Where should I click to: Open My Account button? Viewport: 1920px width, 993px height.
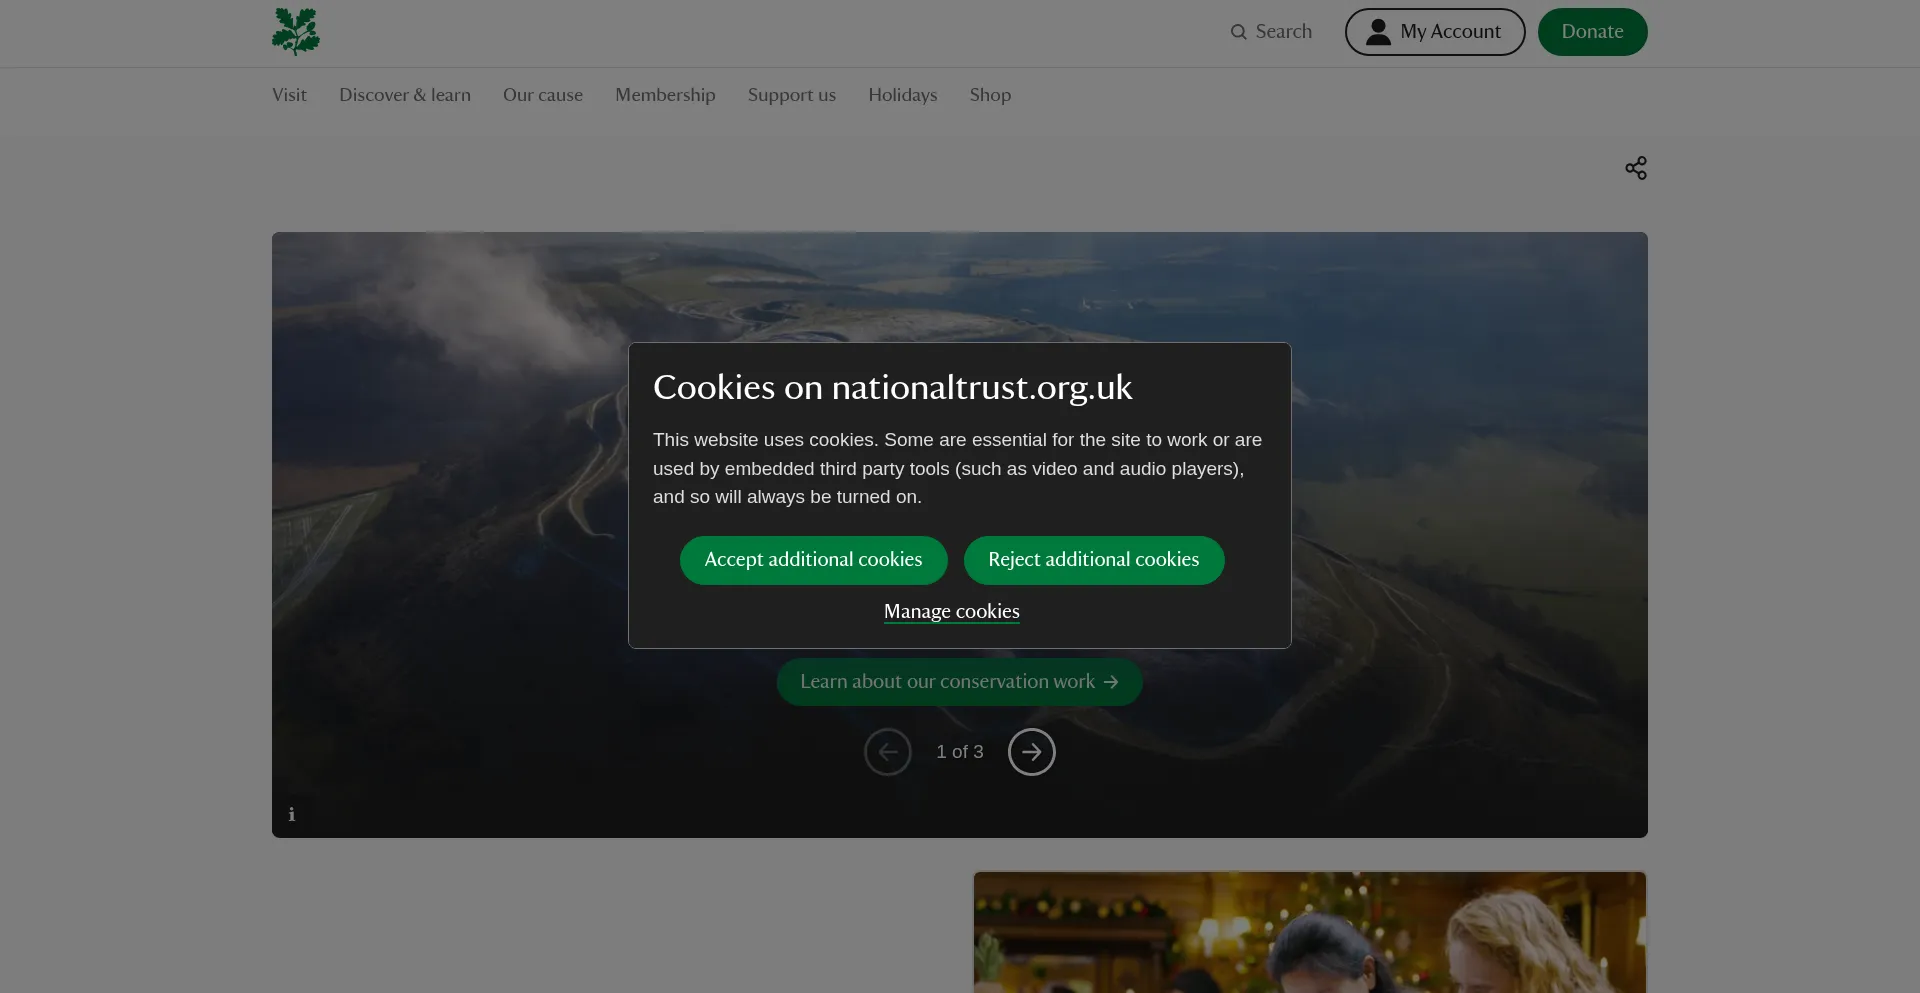1435,32
